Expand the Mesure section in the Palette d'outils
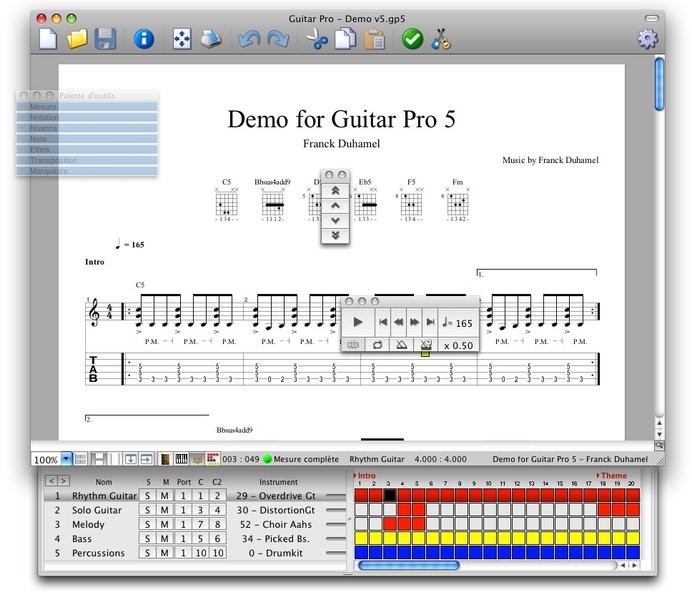The image size is (692, 600). pyautogui.click(x=87, y=107)
